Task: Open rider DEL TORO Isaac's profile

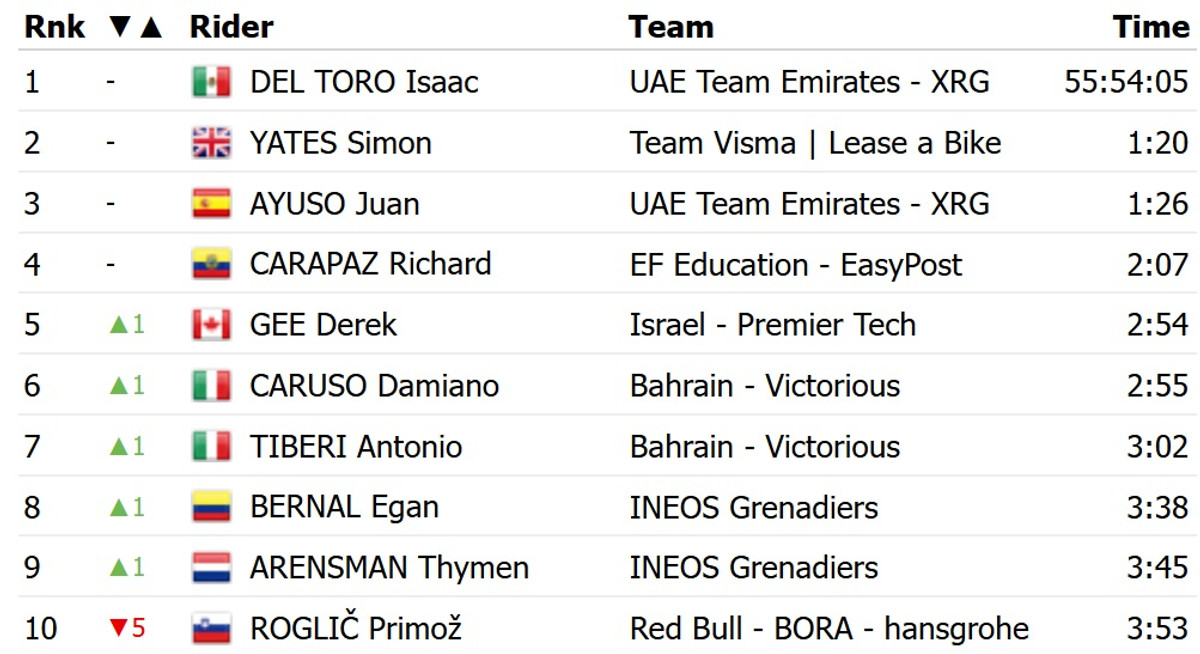Action: pos(364,82)
